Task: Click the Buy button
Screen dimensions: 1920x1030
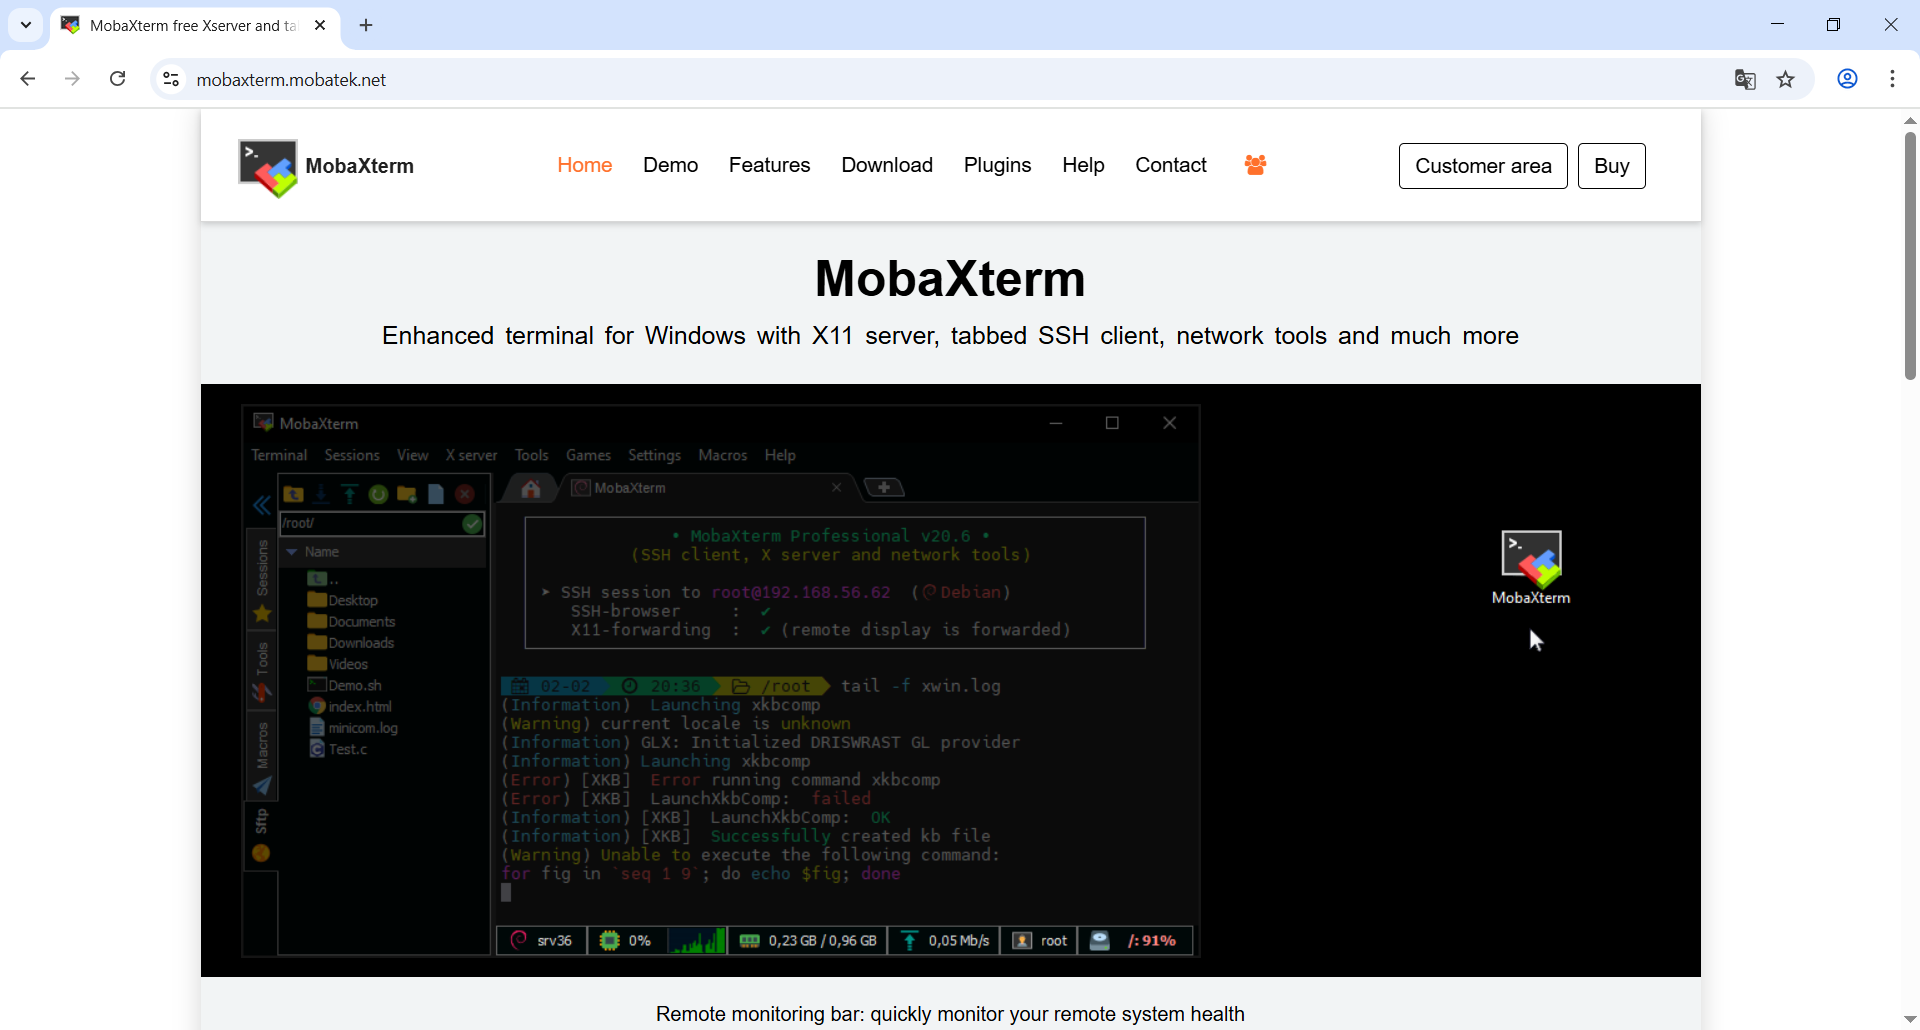Action: point(1611,166)
